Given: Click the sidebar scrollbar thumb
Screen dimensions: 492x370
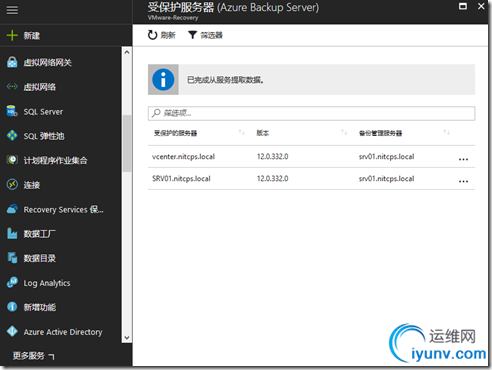Looking at the screenshot, I should point(127,143).
